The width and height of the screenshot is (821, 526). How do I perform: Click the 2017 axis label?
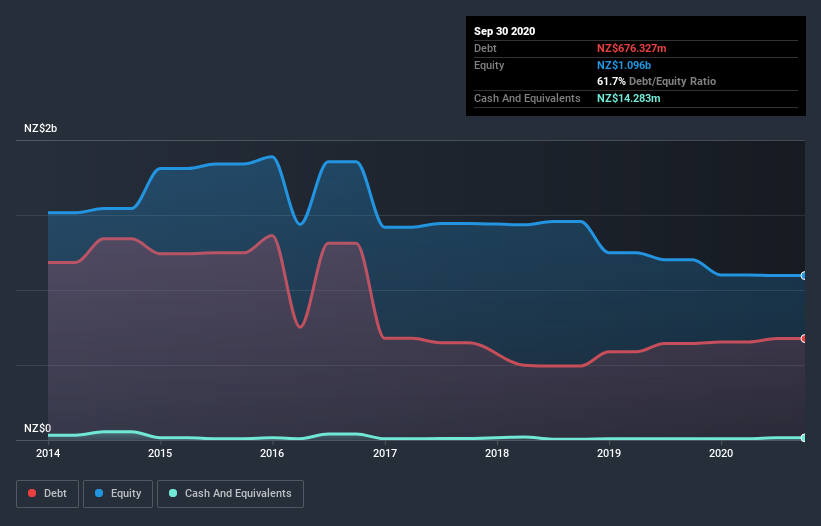click(x=385, y=453)
